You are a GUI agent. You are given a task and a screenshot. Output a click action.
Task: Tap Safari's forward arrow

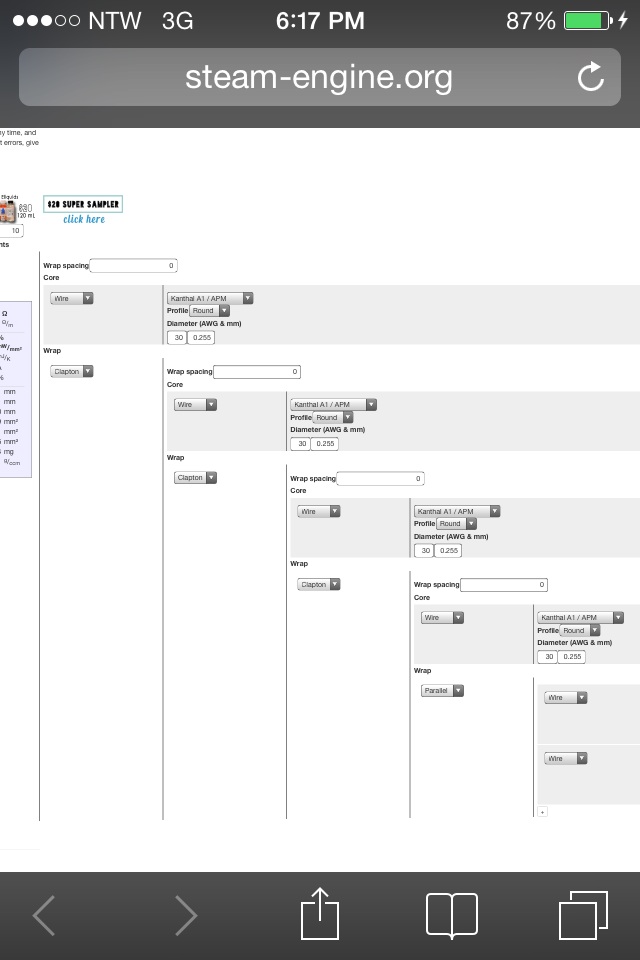(186, 915)
